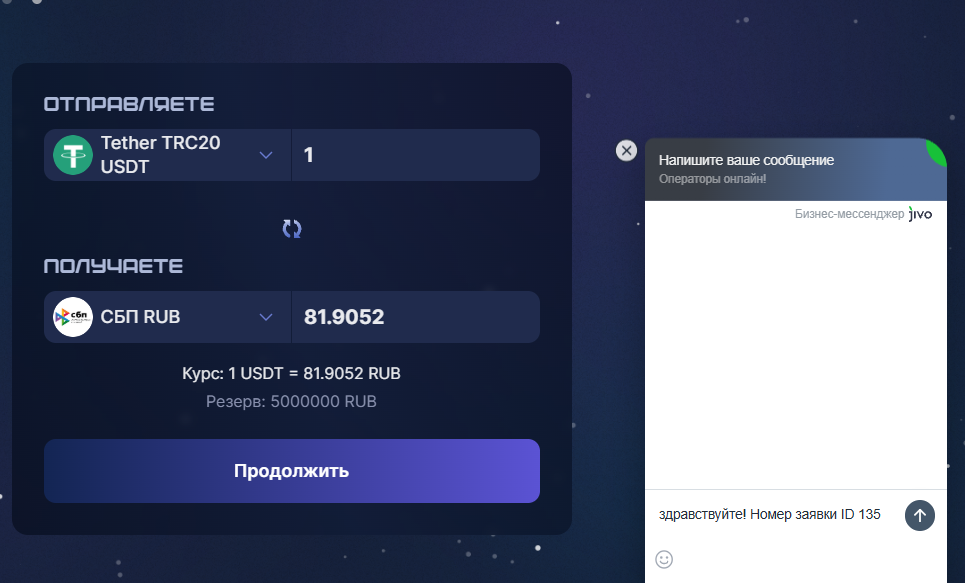
Task: Click the СБП payment system logo
Action: click(x=73, y=317)
